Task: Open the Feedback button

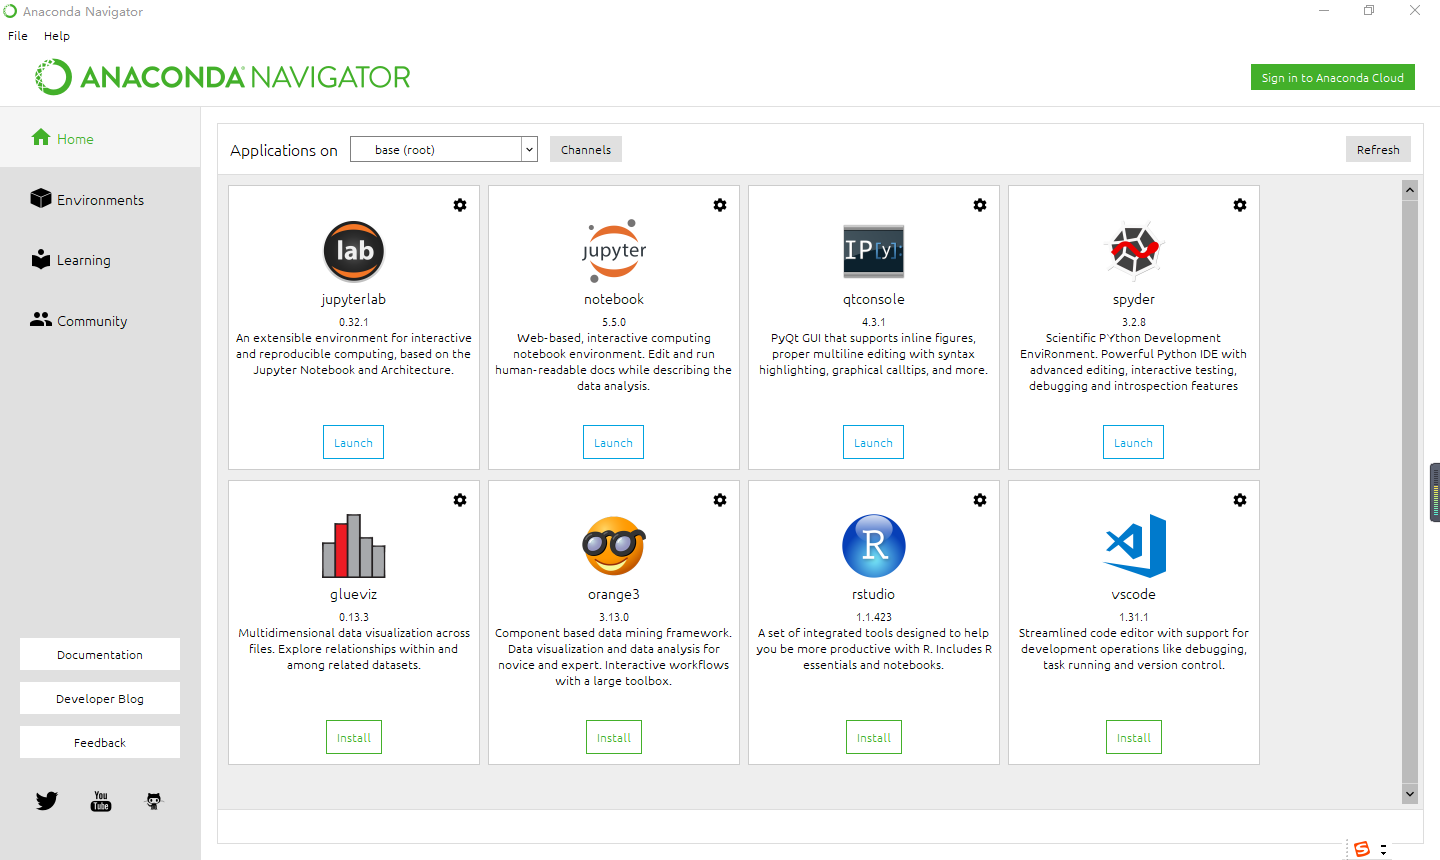Action: coord(100,742)
